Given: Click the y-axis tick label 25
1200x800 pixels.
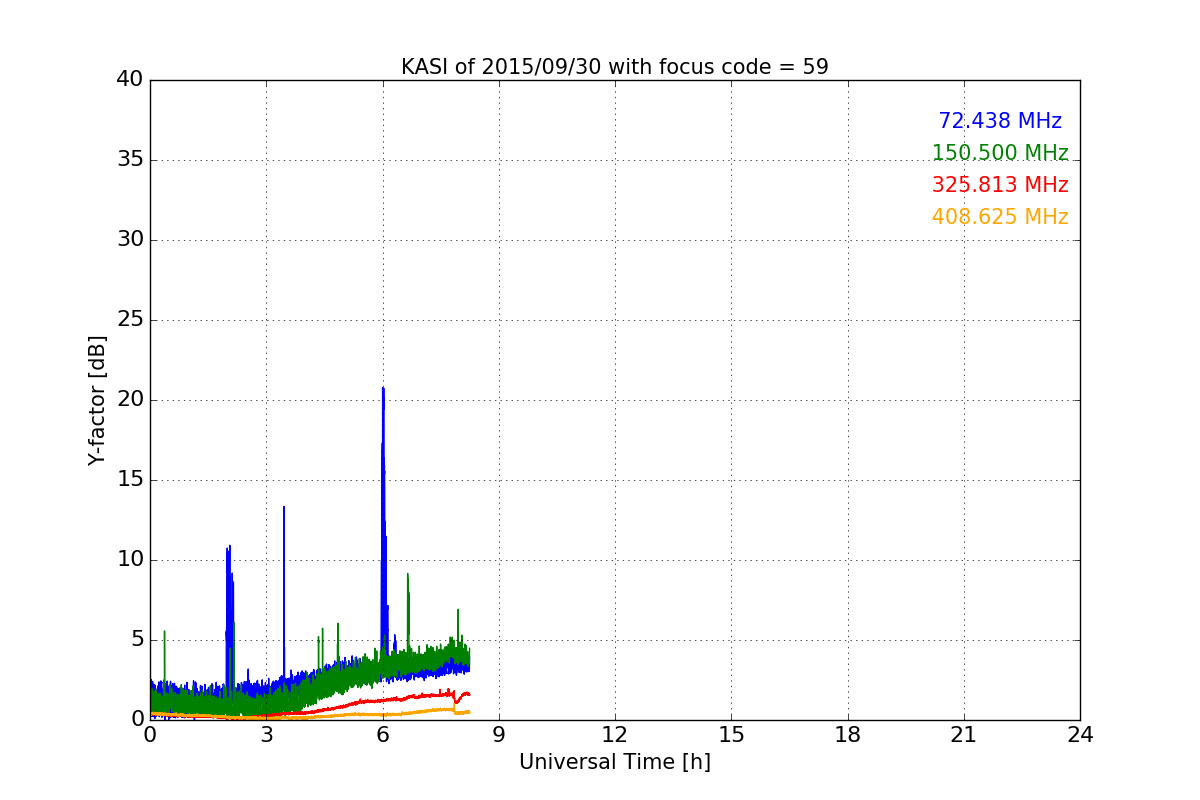Looking at the screenshot, I should pos(130,319).
